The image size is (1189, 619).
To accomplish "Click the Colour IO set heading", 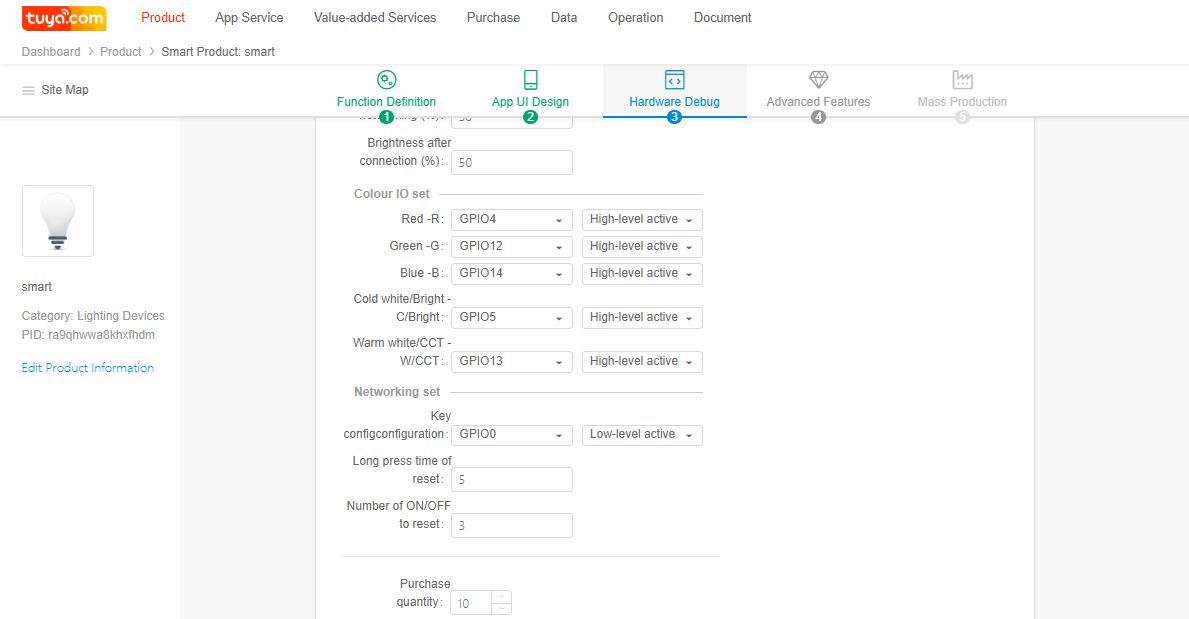I will point(391,194).
